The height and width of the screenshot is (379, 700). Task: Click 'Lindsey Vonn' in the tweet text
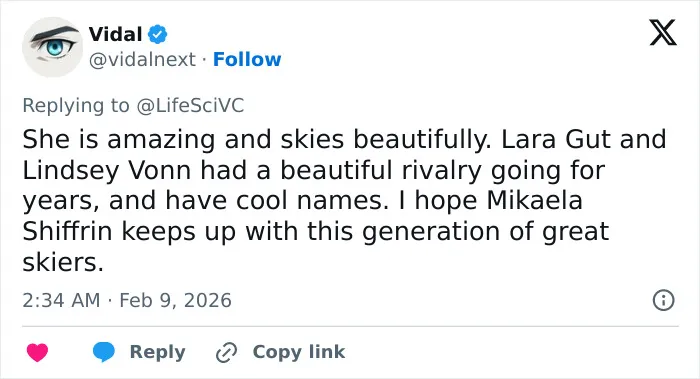(x=107, y=170)
